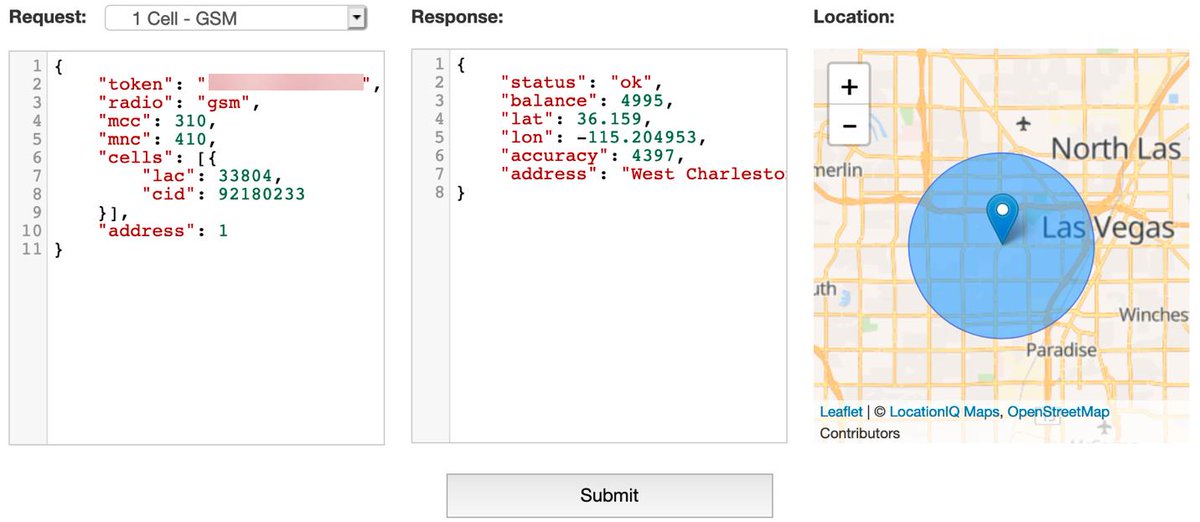Screen dimensions: 1200x522
Task: Click the lac value 33804
Action: pos(246,175)
